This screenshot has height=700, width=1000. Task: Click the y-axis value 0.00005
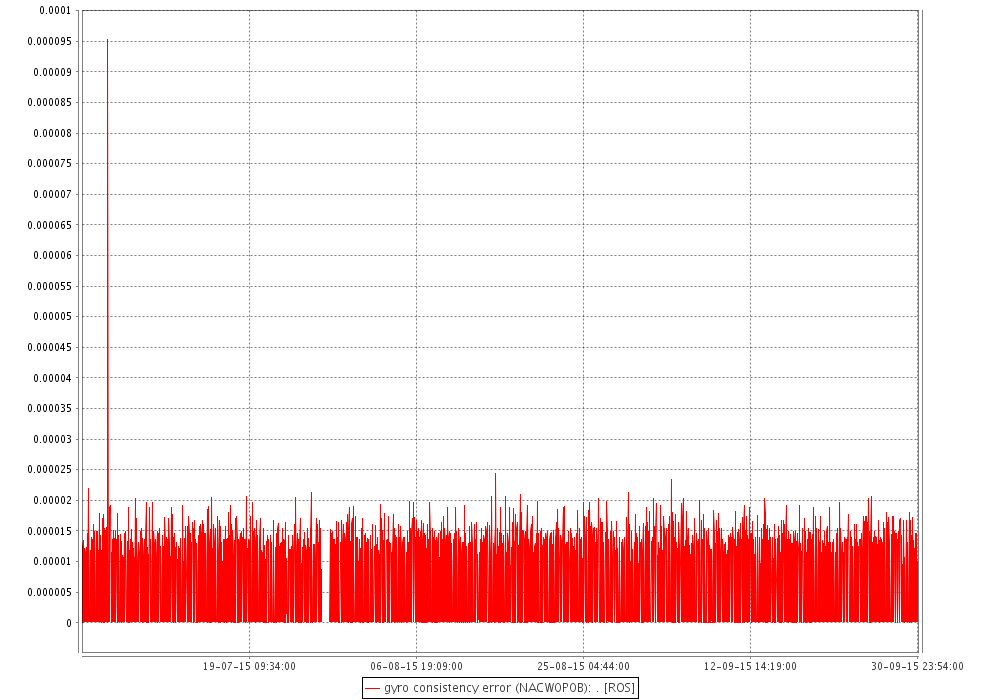[52, 317]
